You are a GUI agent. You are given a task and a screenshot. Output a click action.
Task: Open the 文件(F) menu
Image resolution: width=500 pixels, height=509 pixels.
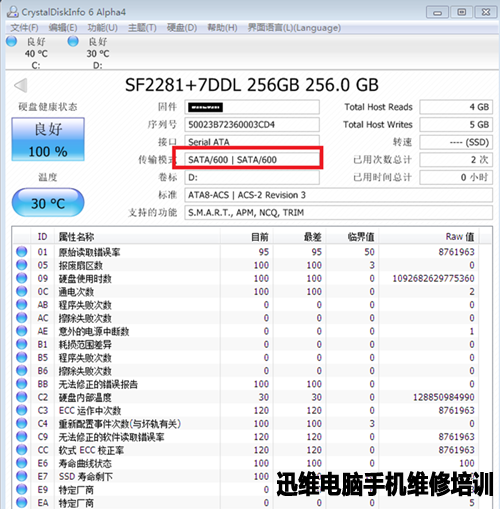pyautogui.click(x=24, y=28)
